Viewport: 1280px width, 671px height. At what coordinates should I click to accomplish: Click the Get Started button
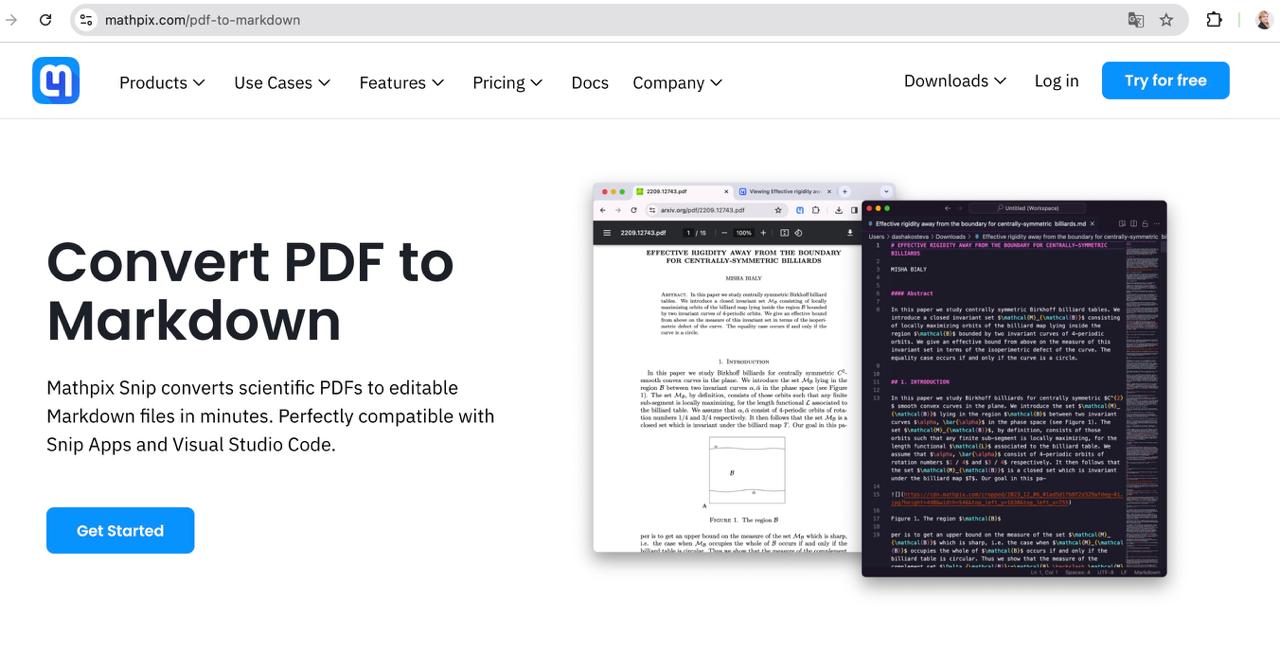[120, 530]
